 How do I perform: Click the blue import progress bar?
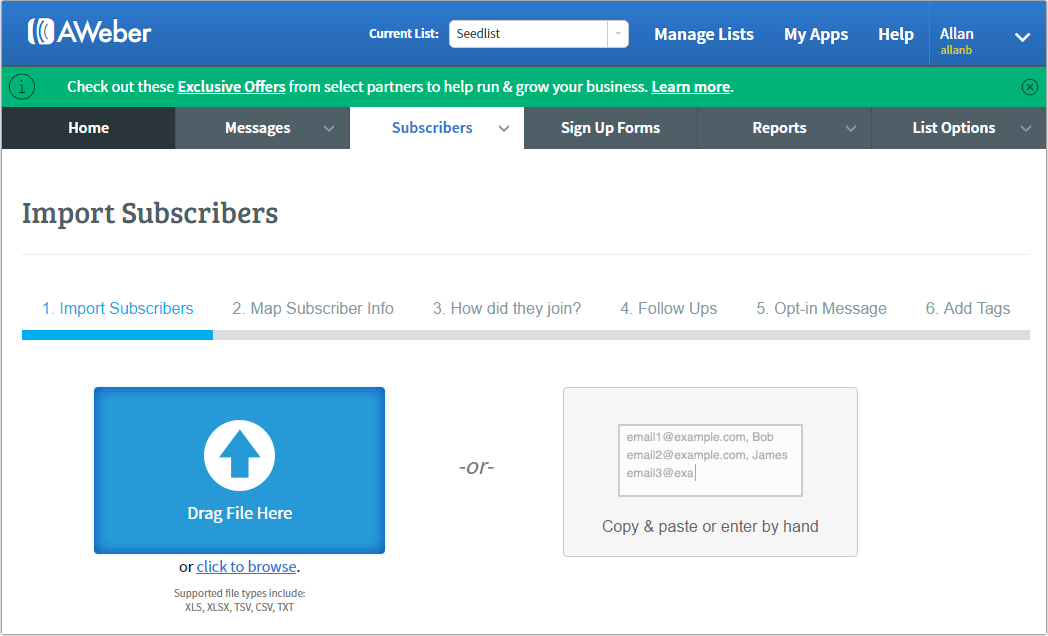pyautogui.click(x=117, y=334)
